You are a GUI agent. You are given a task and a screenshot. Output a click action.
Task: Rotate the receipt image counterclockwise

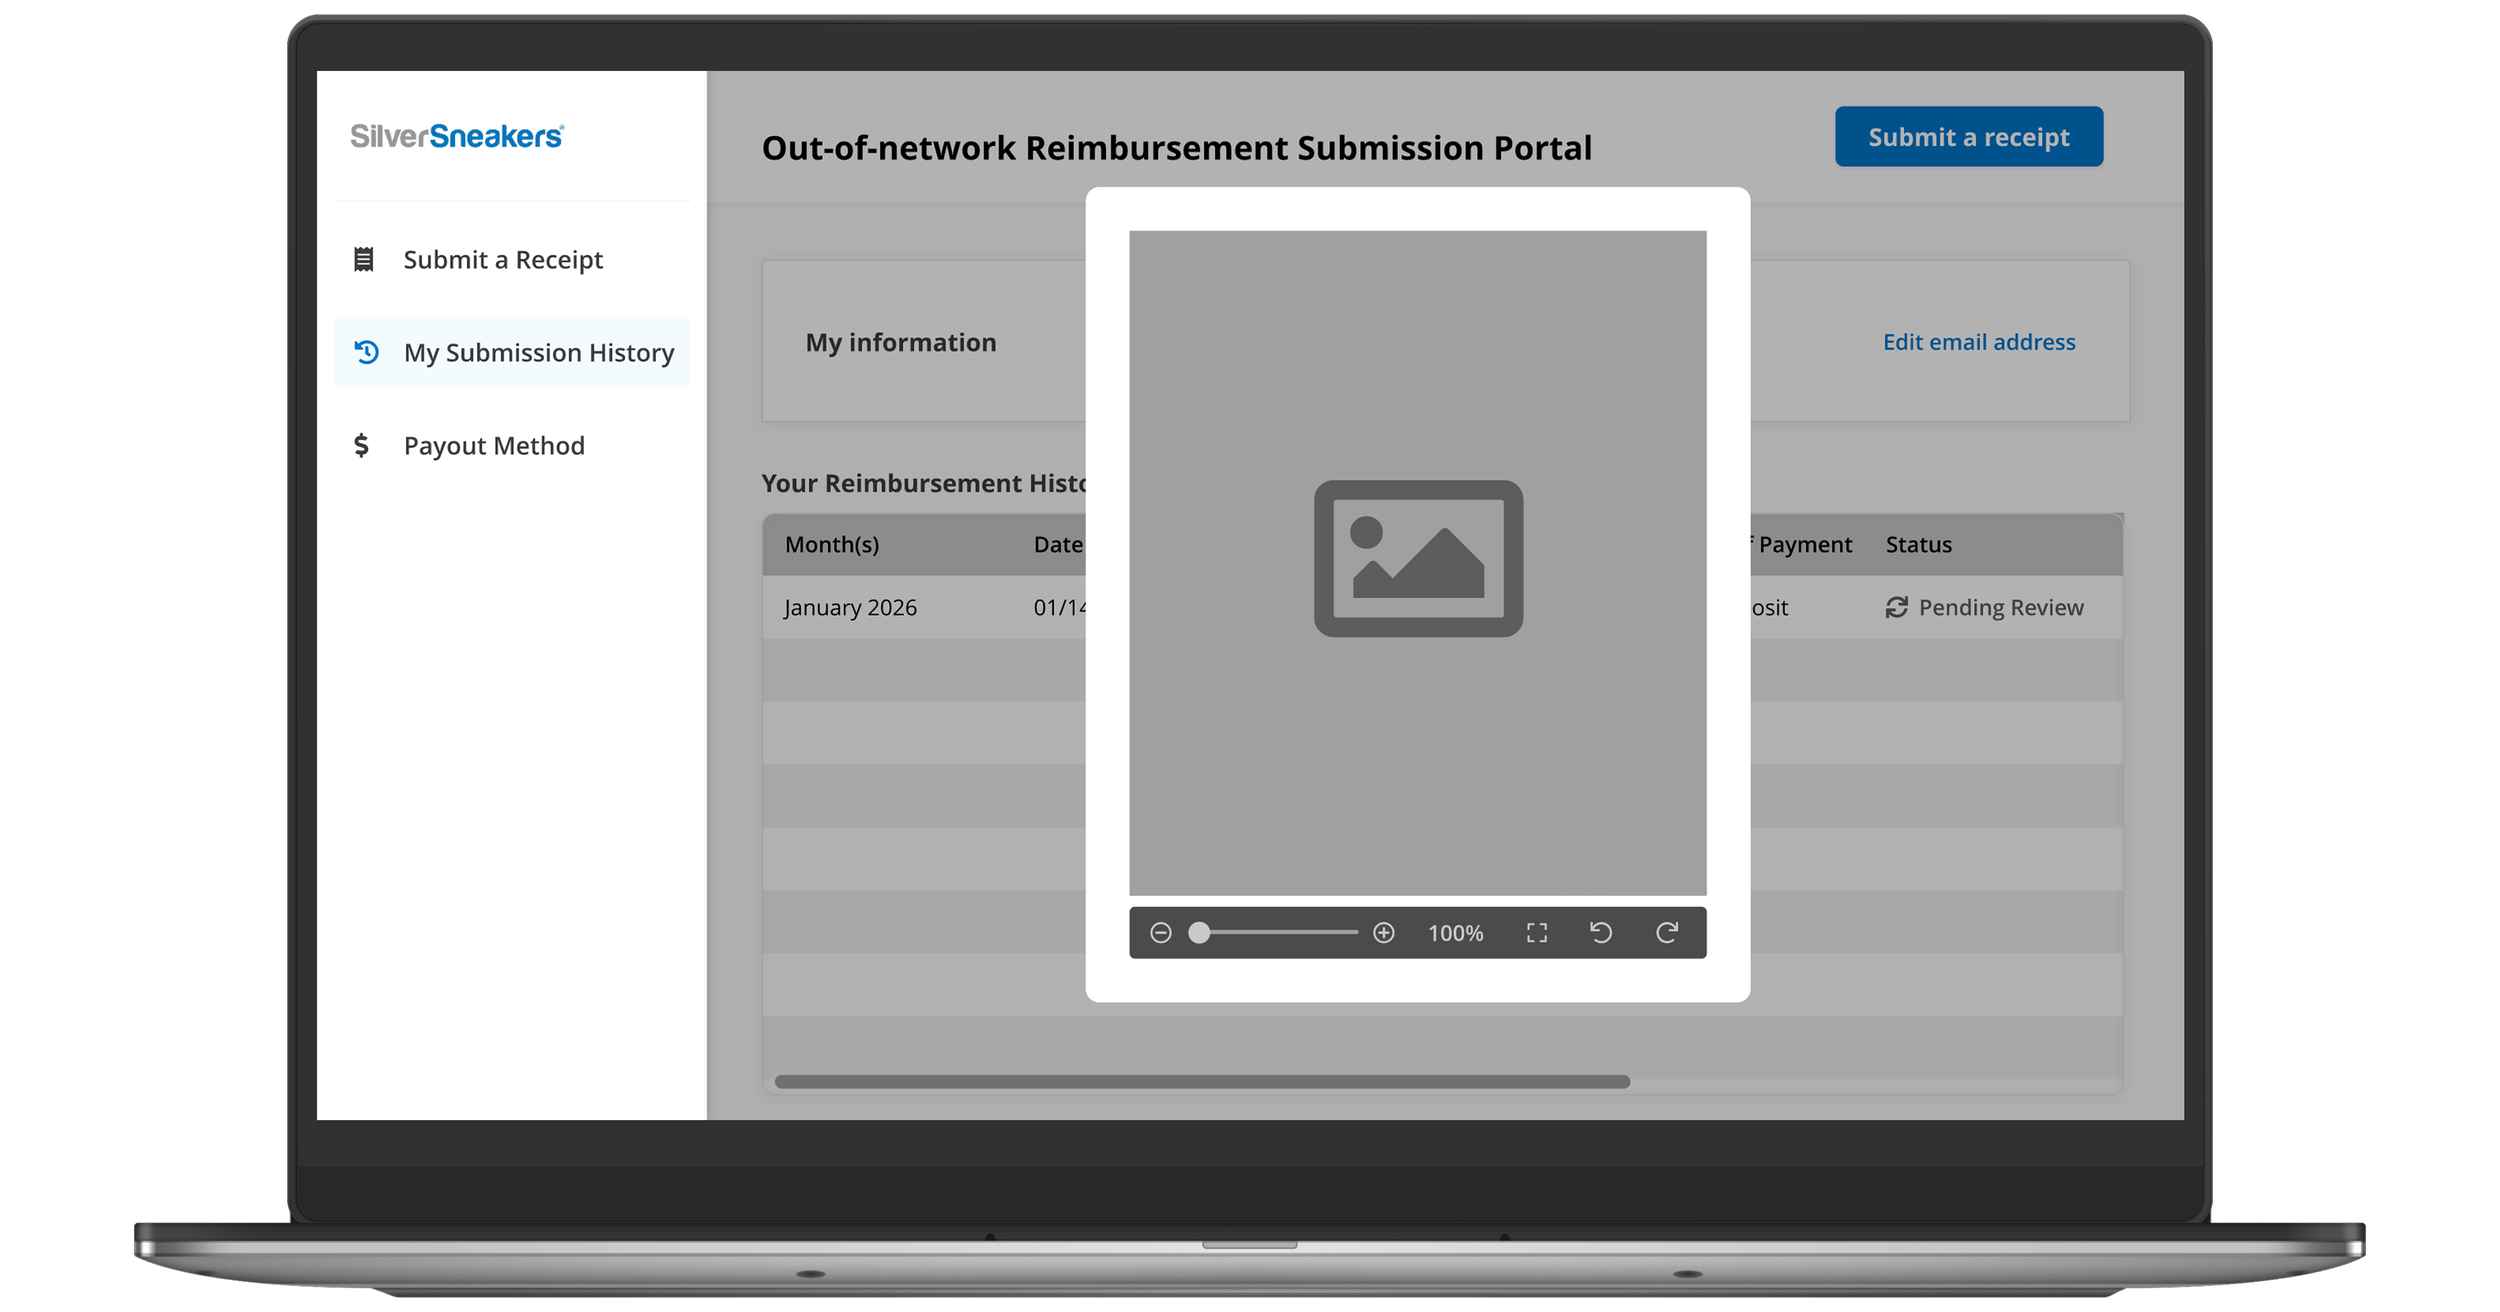(1601, 933)
